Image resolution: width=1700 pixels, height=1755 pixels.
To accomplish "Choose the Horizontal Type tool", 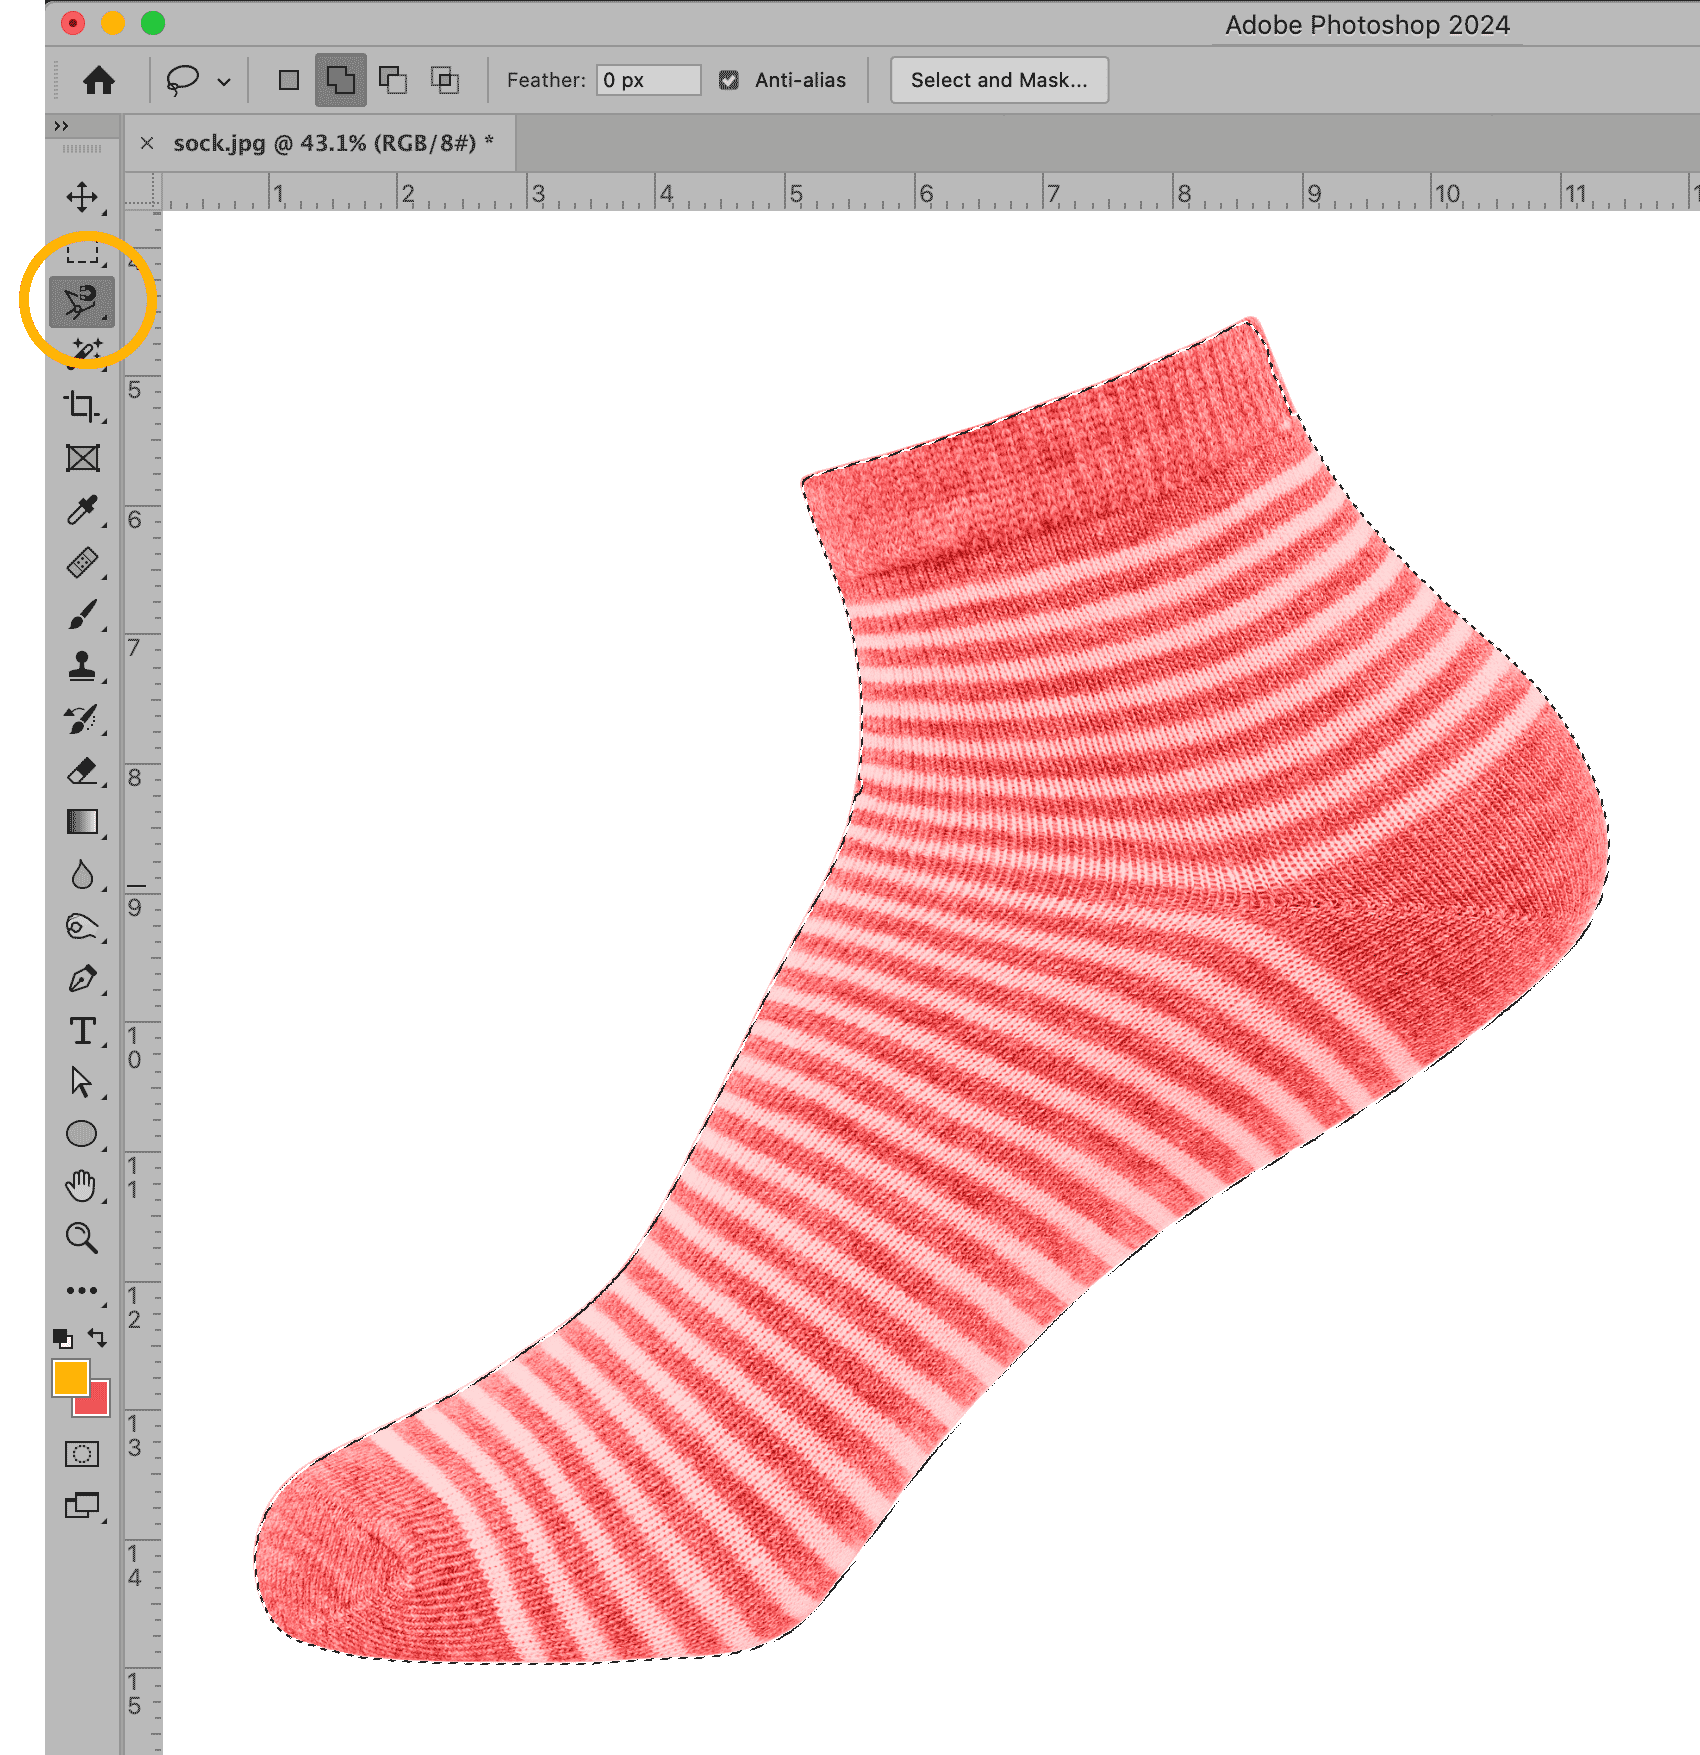I will (x=82, y=1030).
